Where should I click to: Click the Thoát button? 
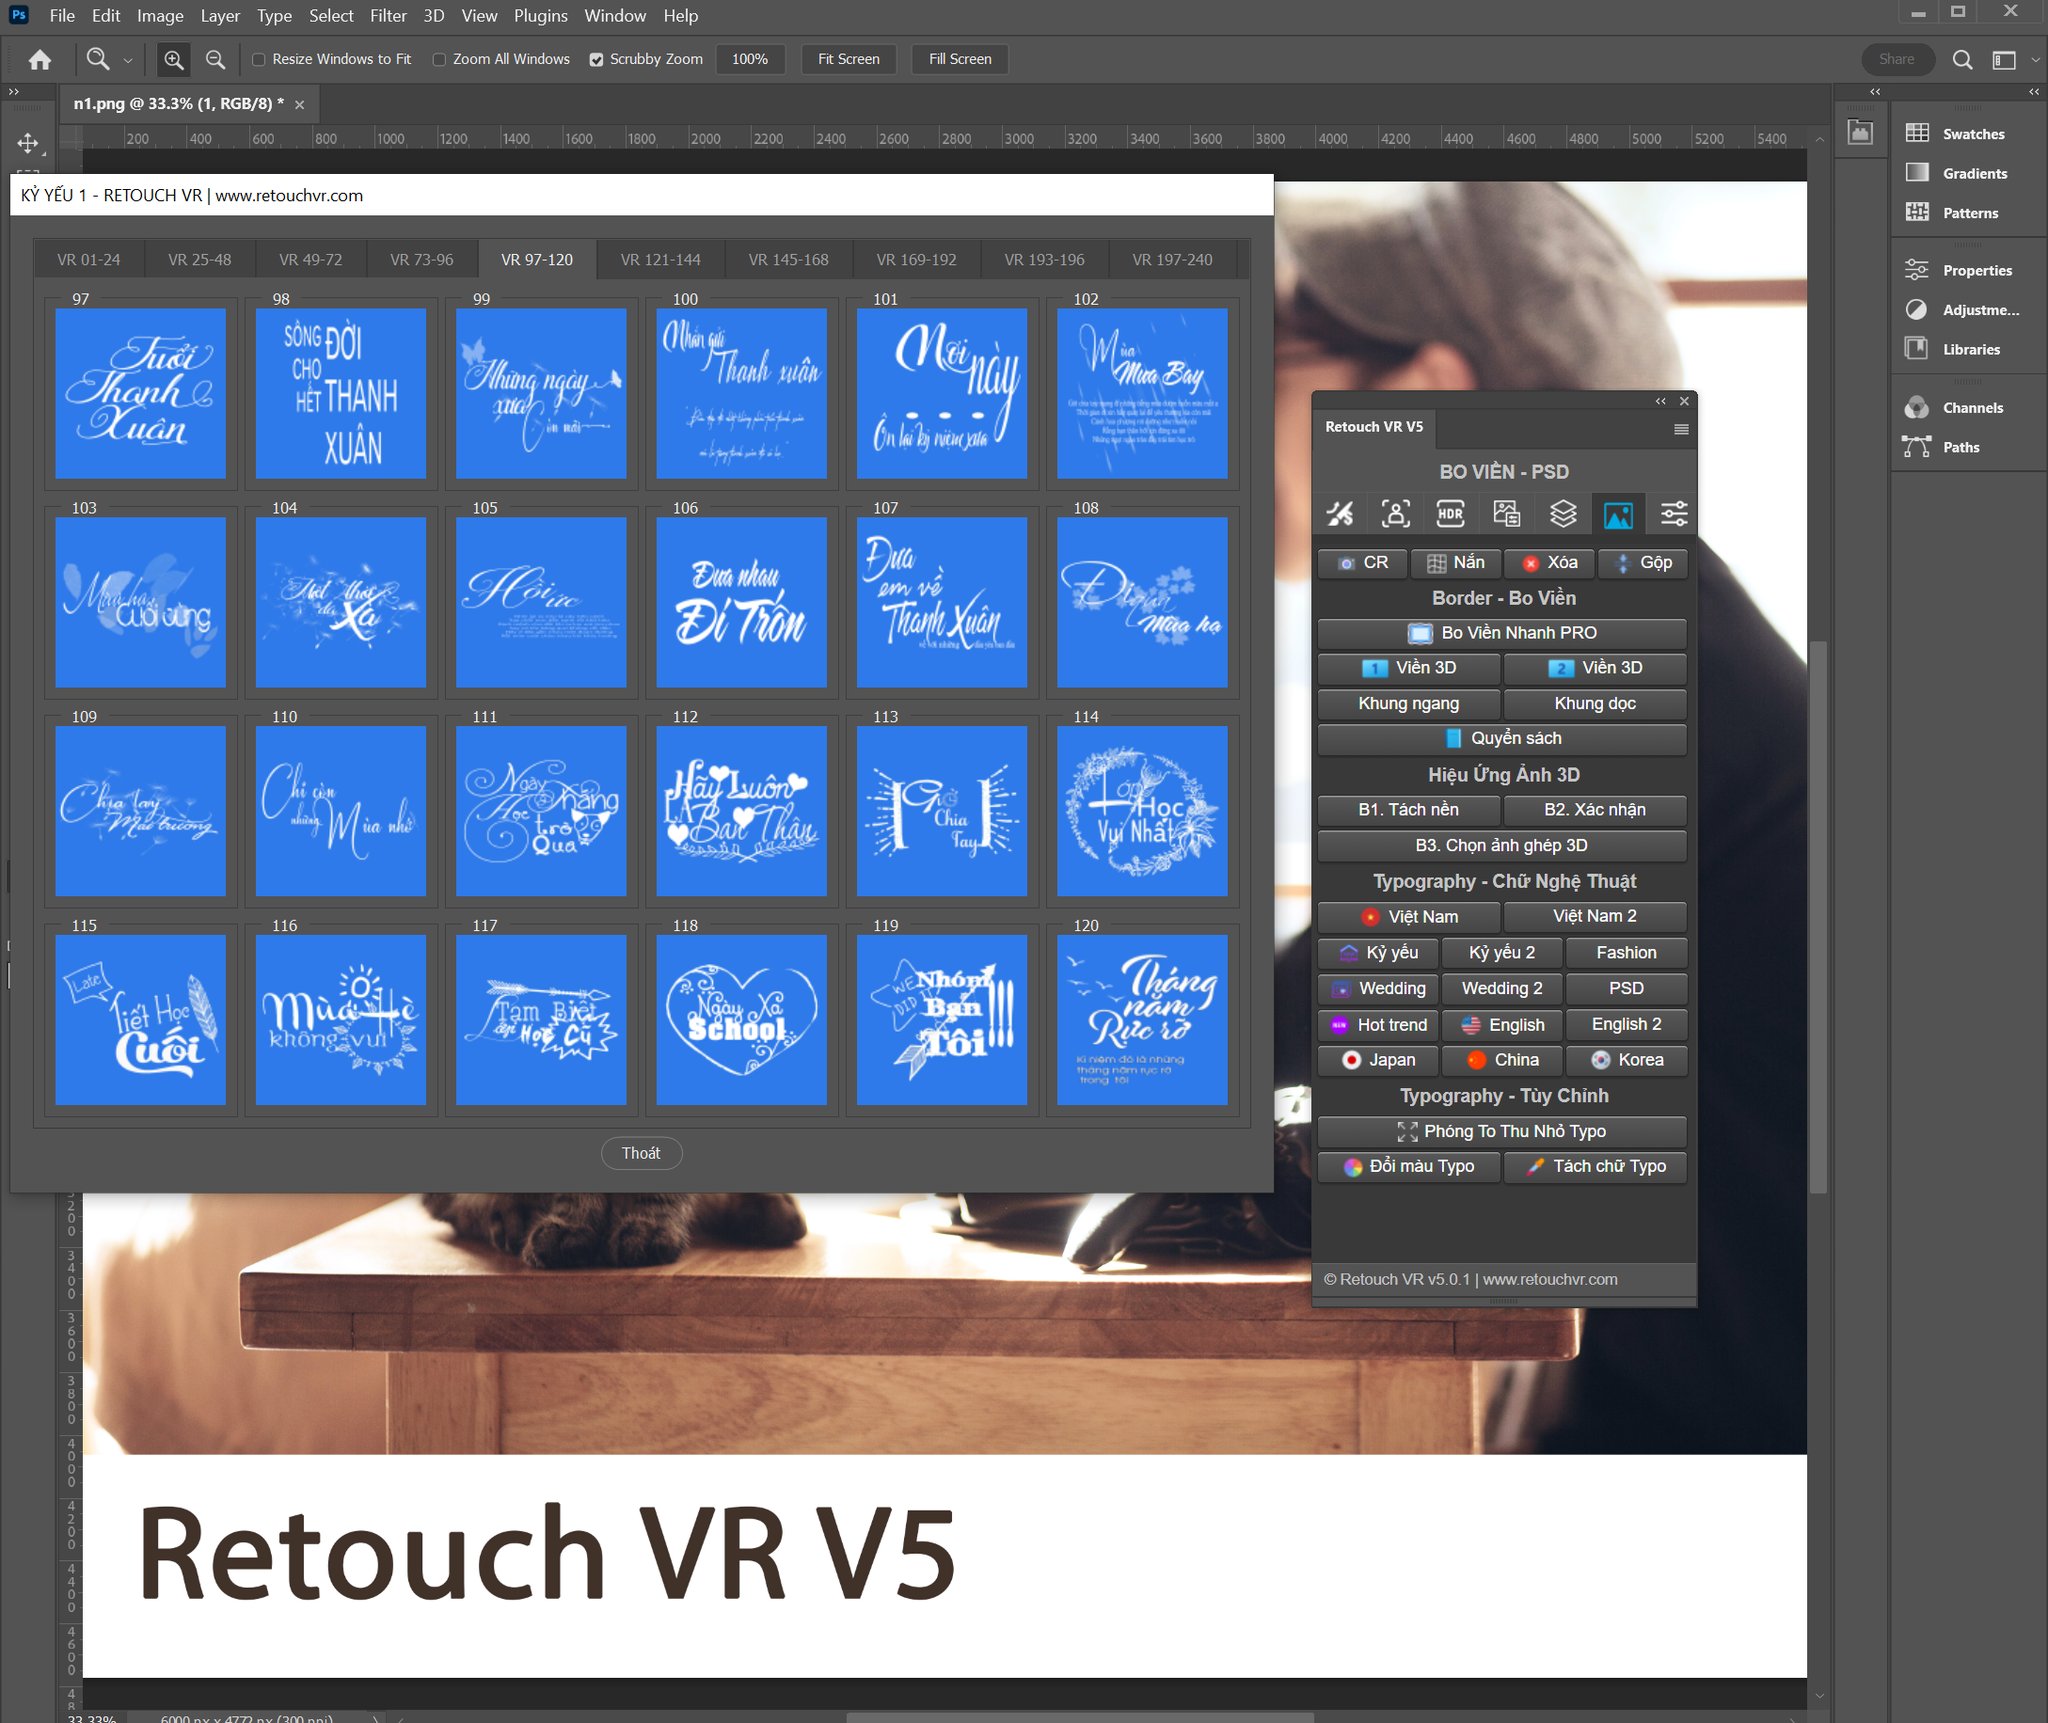(x=641, y=1153)
